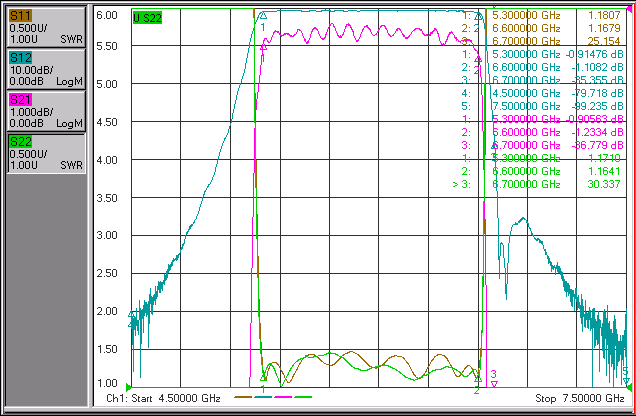Select the S11 trace status button

pyautogui.click(x=46, y=28)
